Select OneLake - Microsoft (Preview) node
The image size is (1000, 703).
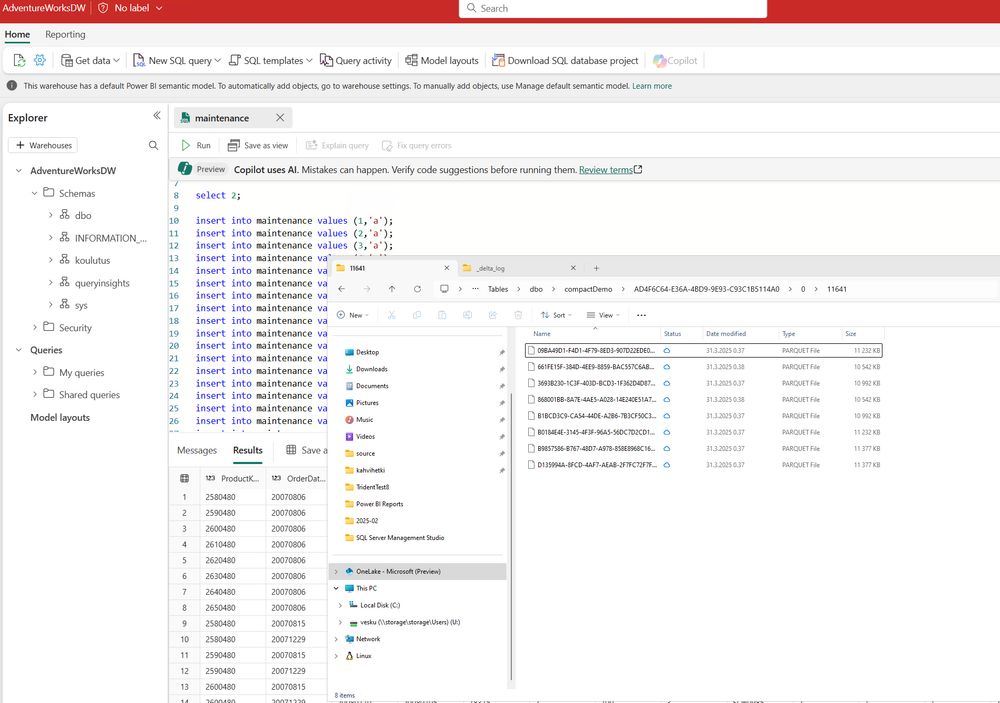418,571
